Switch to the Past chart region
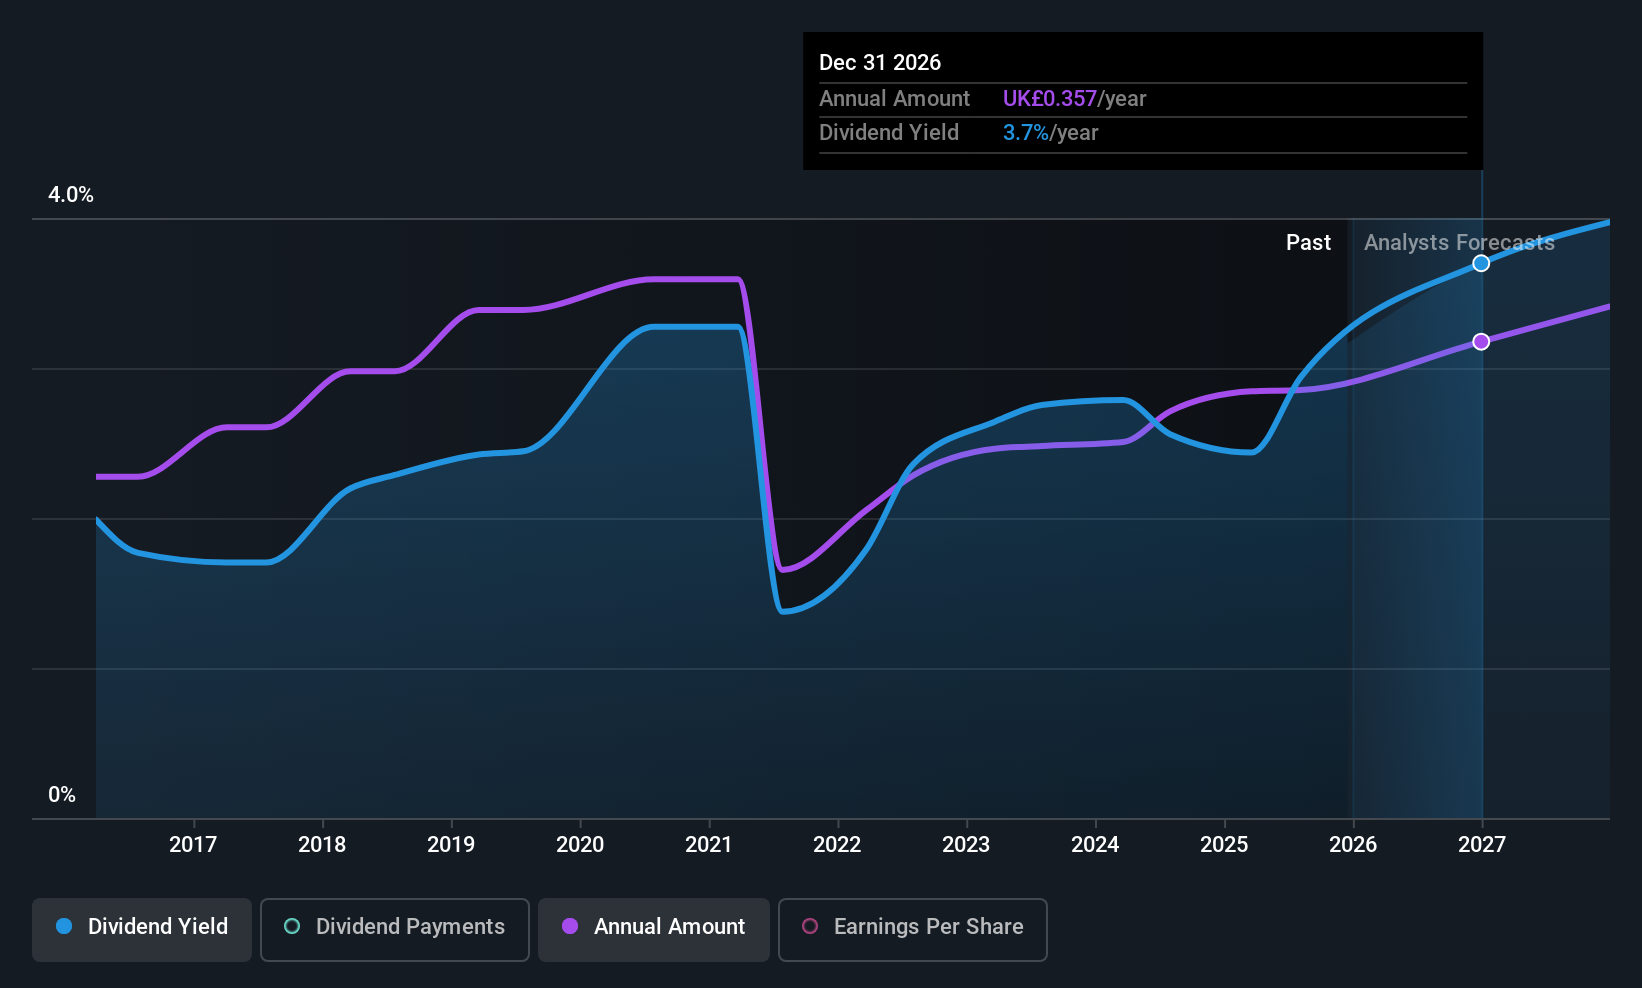 (1309, 242)
